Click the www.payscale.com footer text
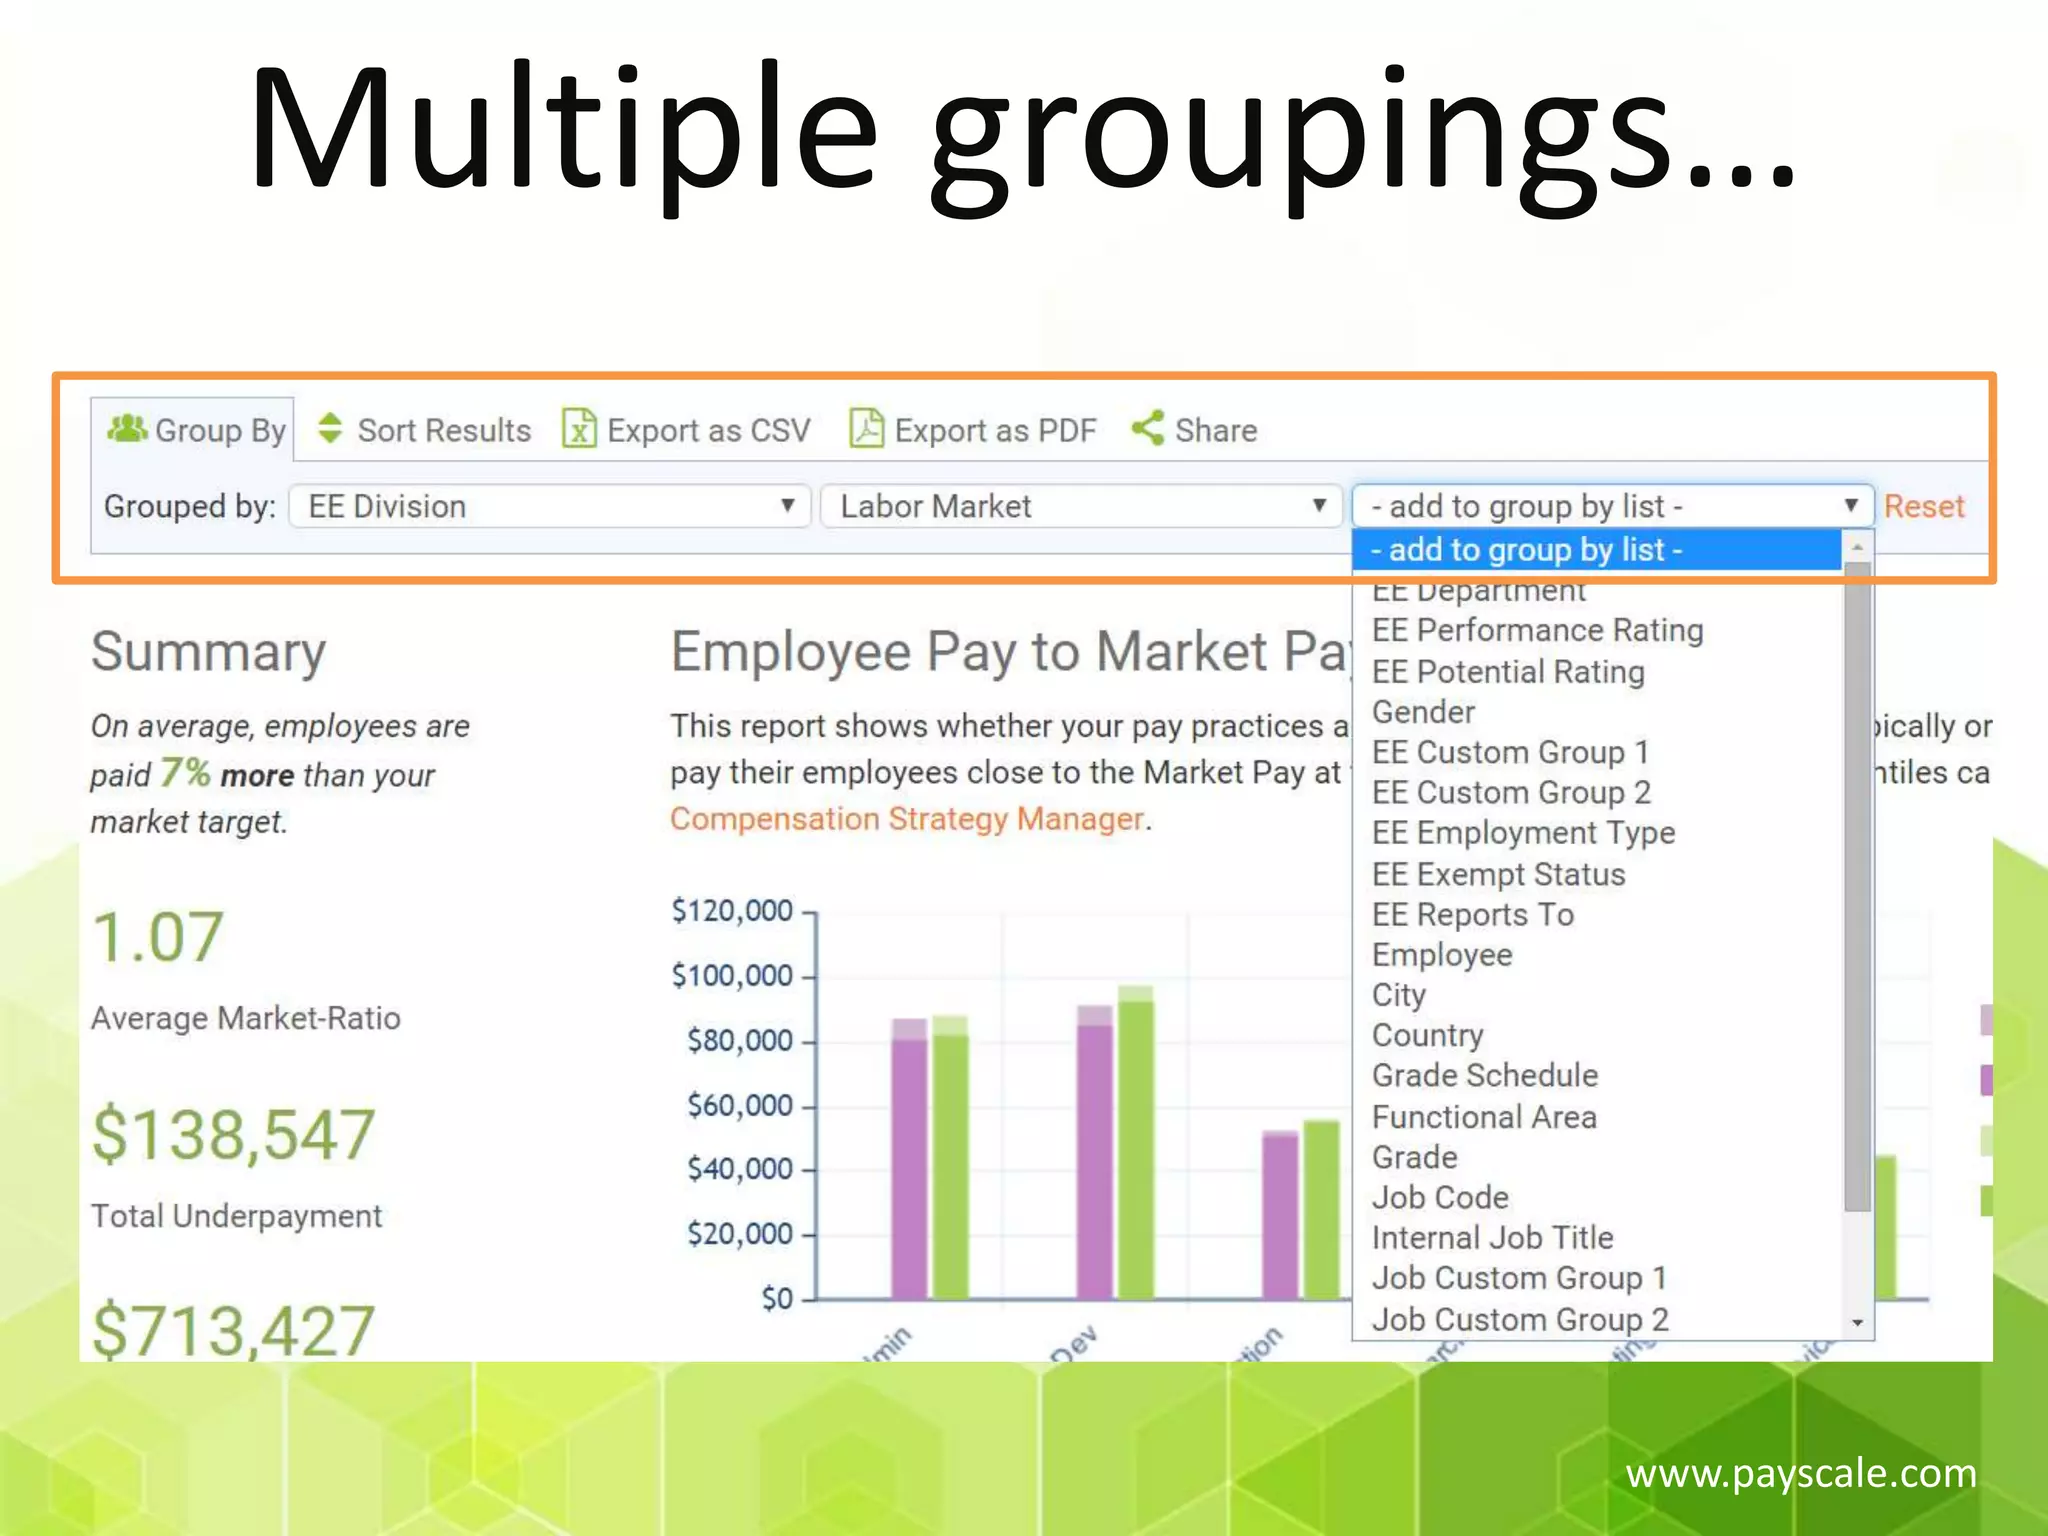The width and height of the screenshot is (2048, 1536). coord(1801,1474)
